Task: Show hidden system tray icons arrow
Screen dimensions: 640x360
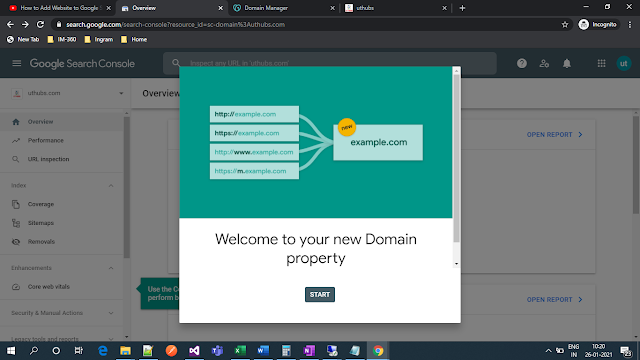Action: coord(548,351)
